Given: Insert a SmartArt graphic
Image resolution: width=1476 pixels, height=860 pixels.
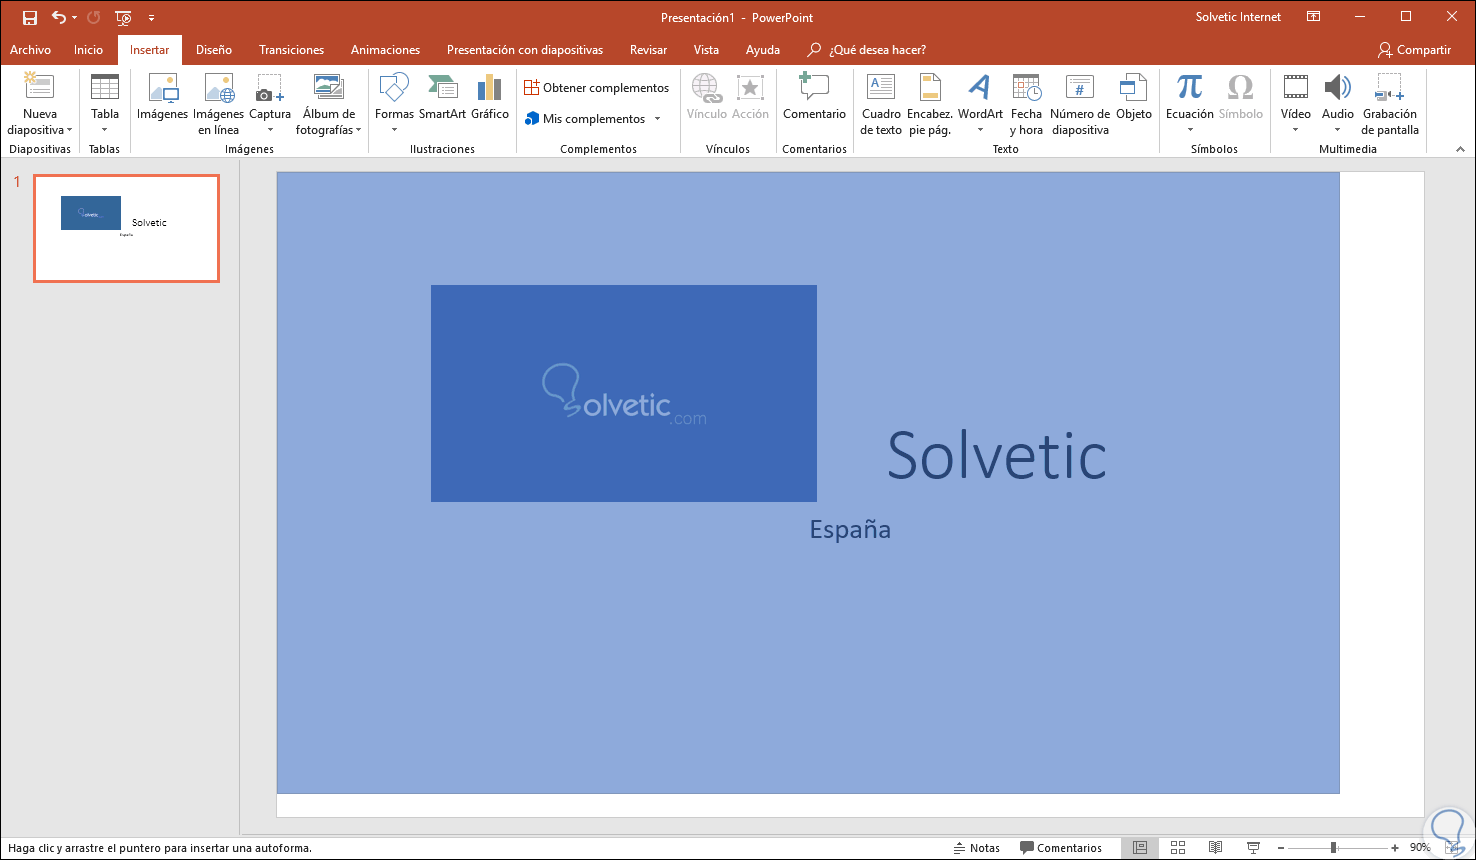Looking at the screenshot, I should [442, 98].
